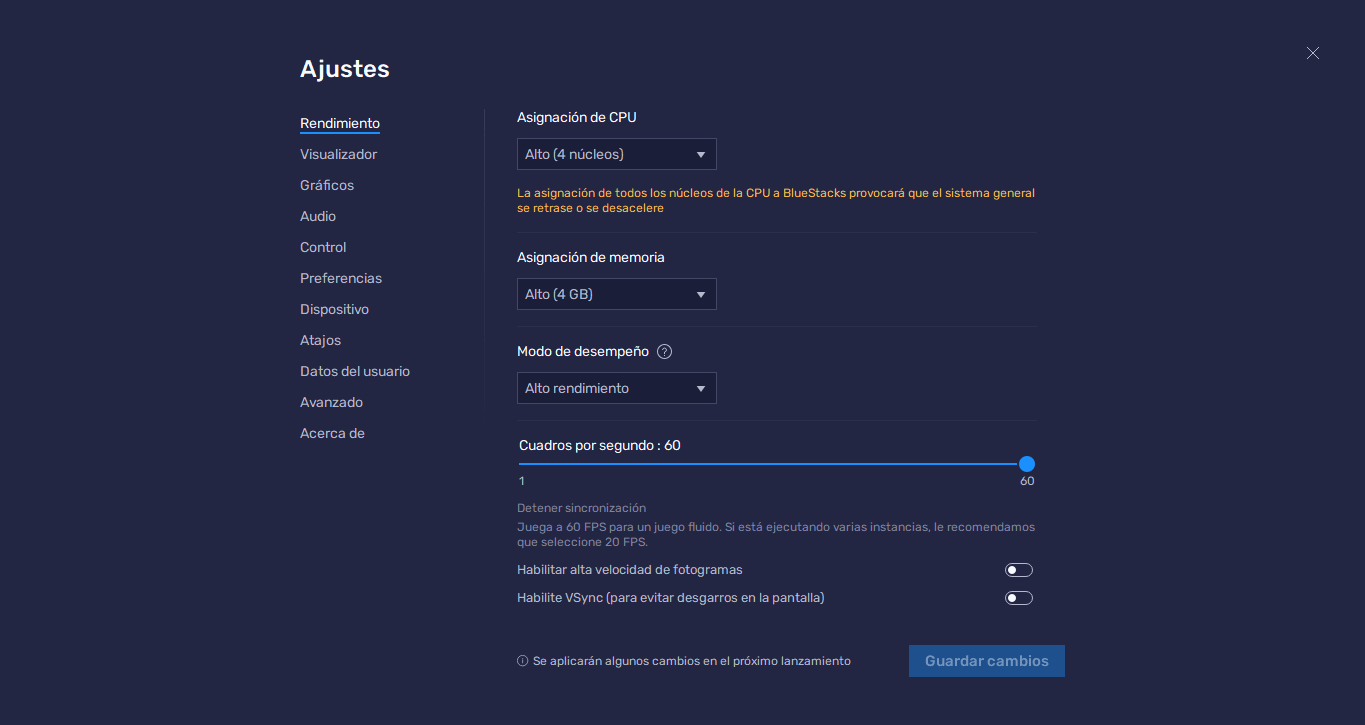Viewport: 1365px width, 725px height.
Task: Open the Control settings section
Action: (323, 247)
